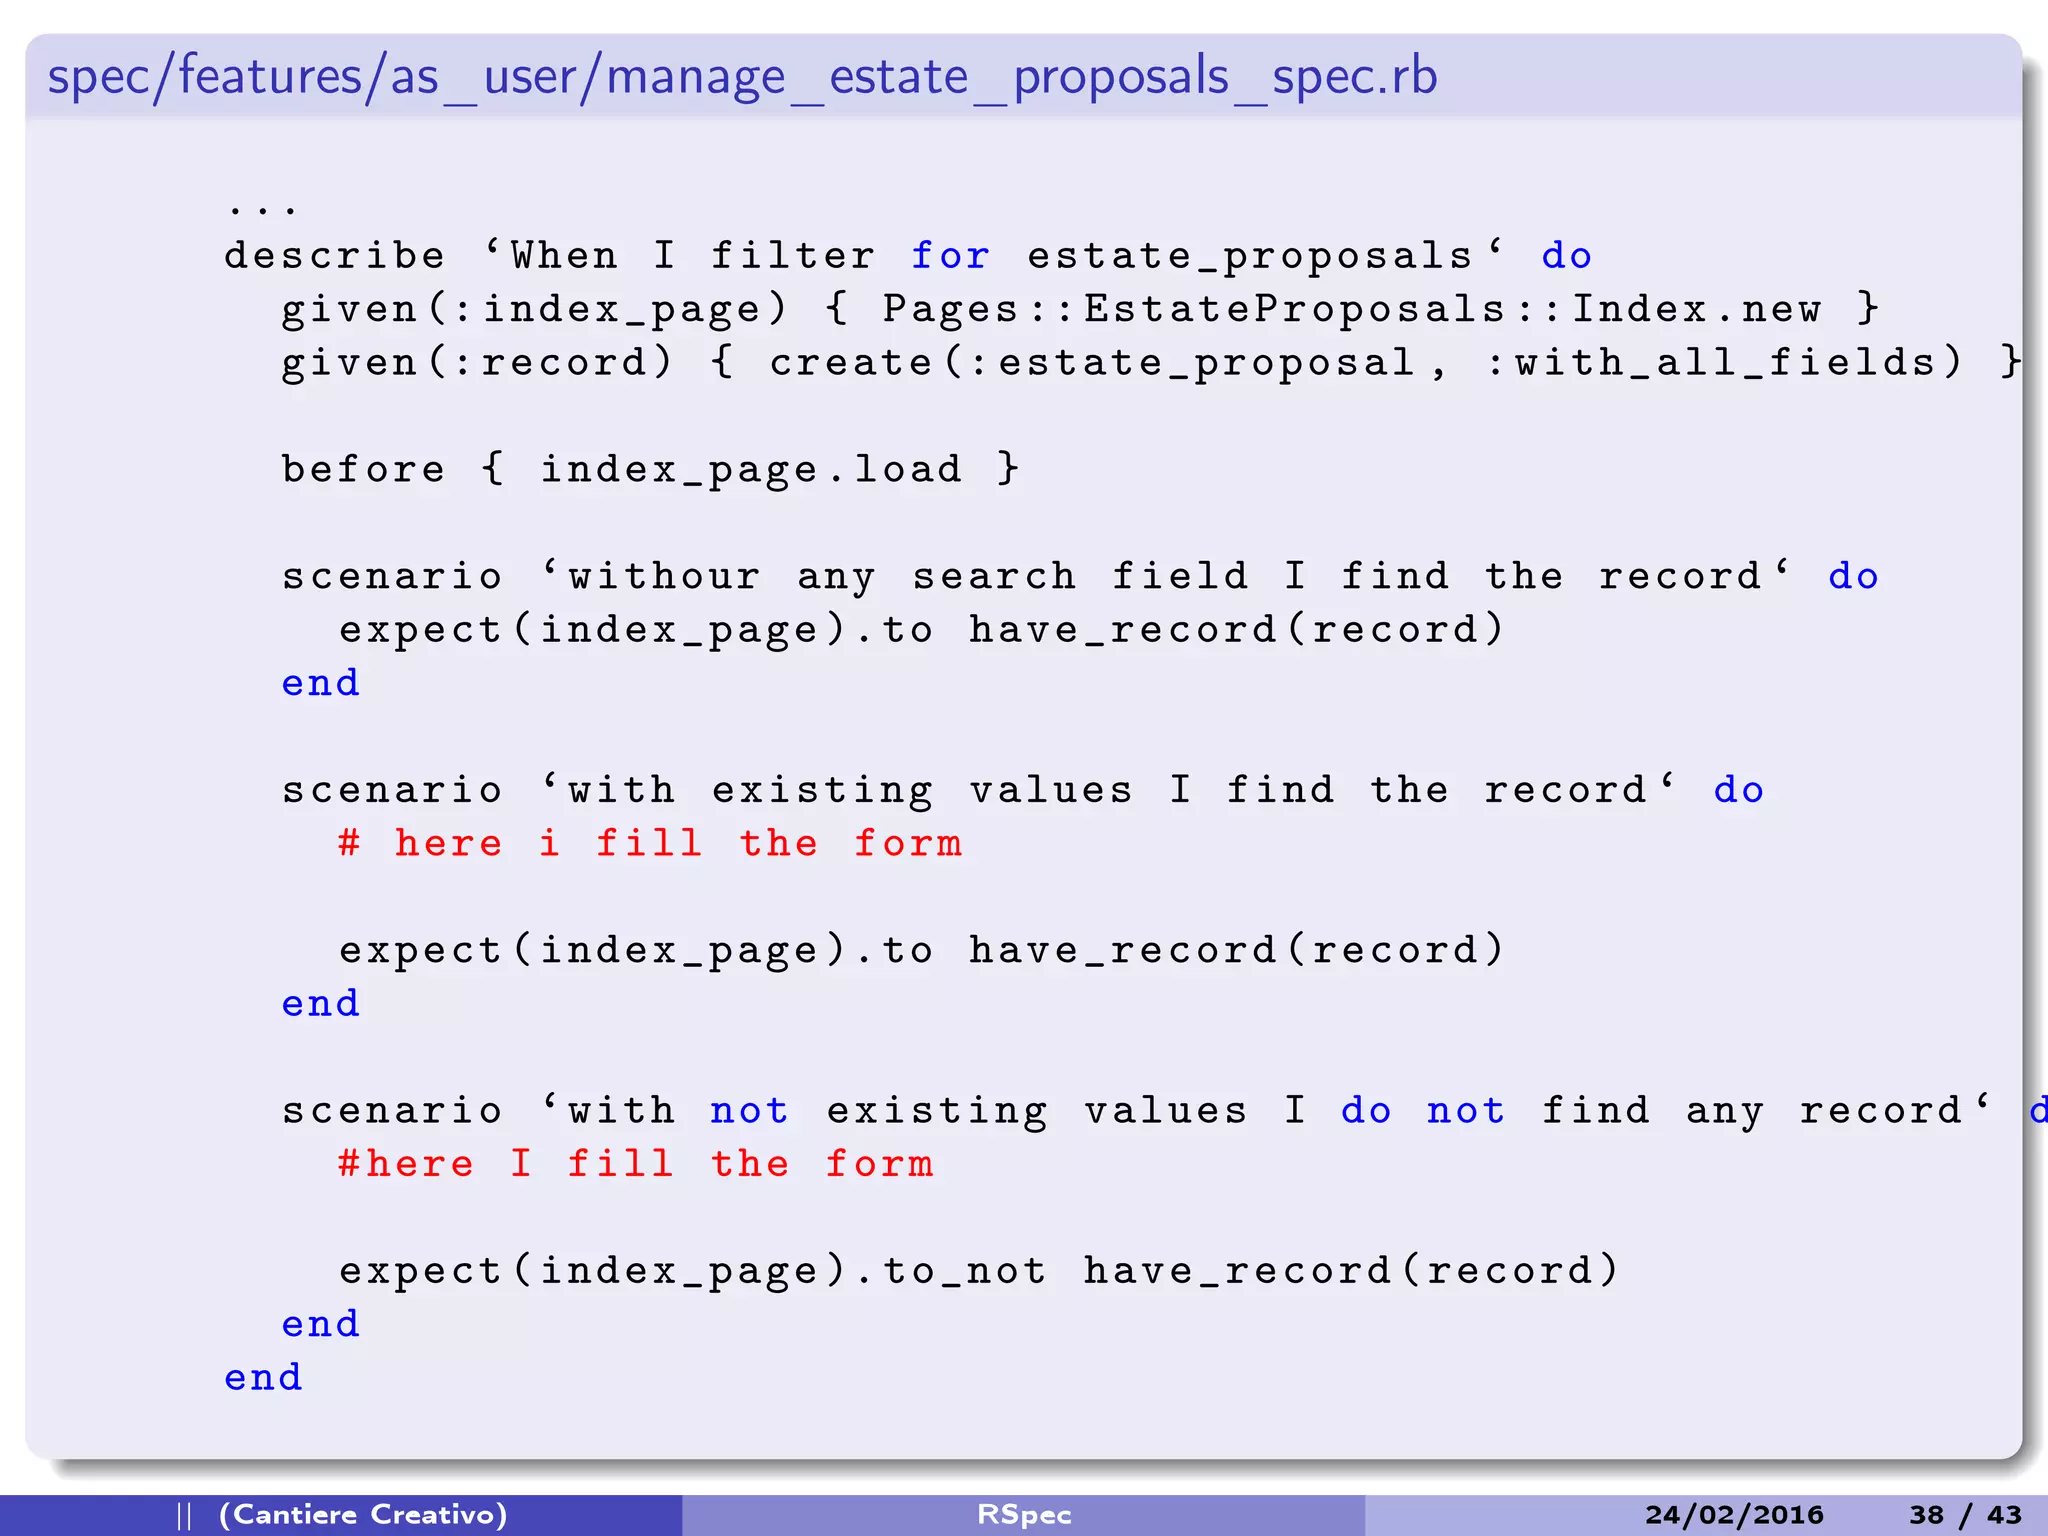Click the slide title manage_estate_proposals_spec.rb

pos(742,77)
